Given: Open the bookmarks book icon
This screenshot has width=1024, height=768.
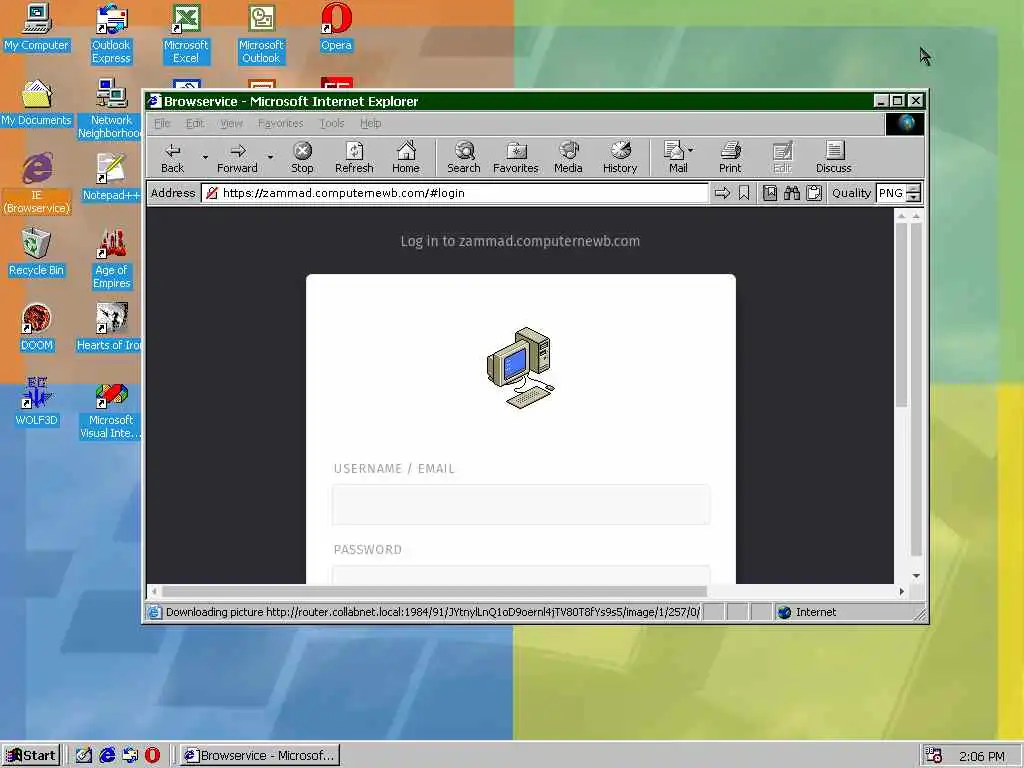Looking at the screenshot, I should pos(770,193).
